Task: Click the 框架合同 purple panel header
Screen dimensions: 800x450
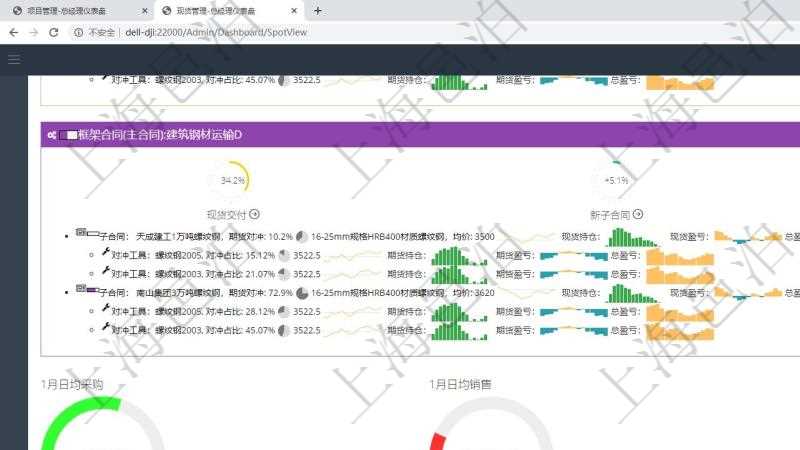Action: coord(420,134)
